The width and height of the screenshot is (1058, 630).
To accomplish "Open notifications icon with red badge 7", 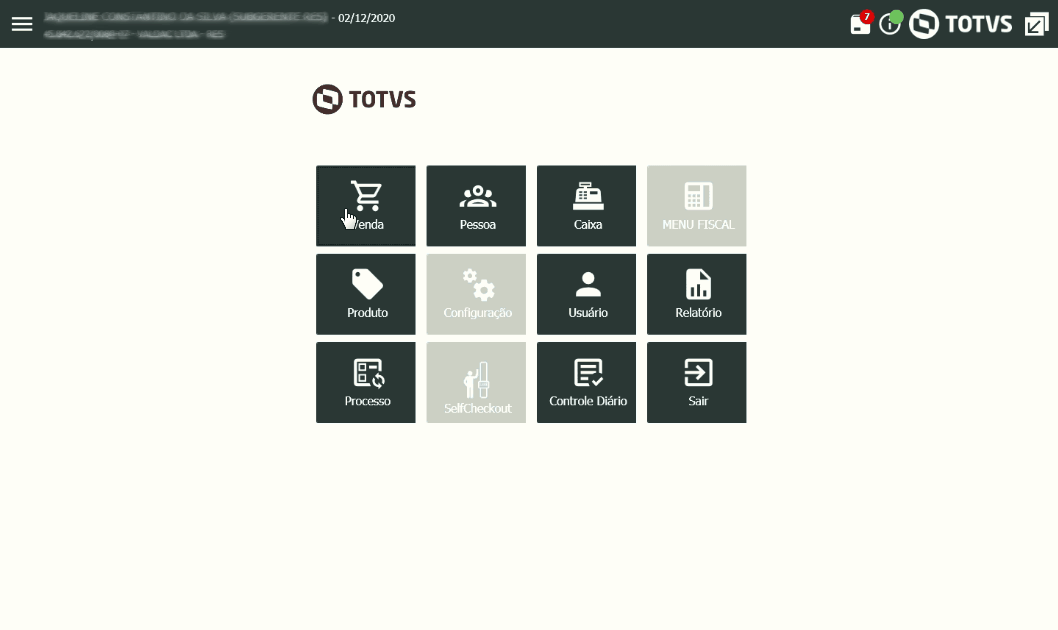I will coord(861,24).
